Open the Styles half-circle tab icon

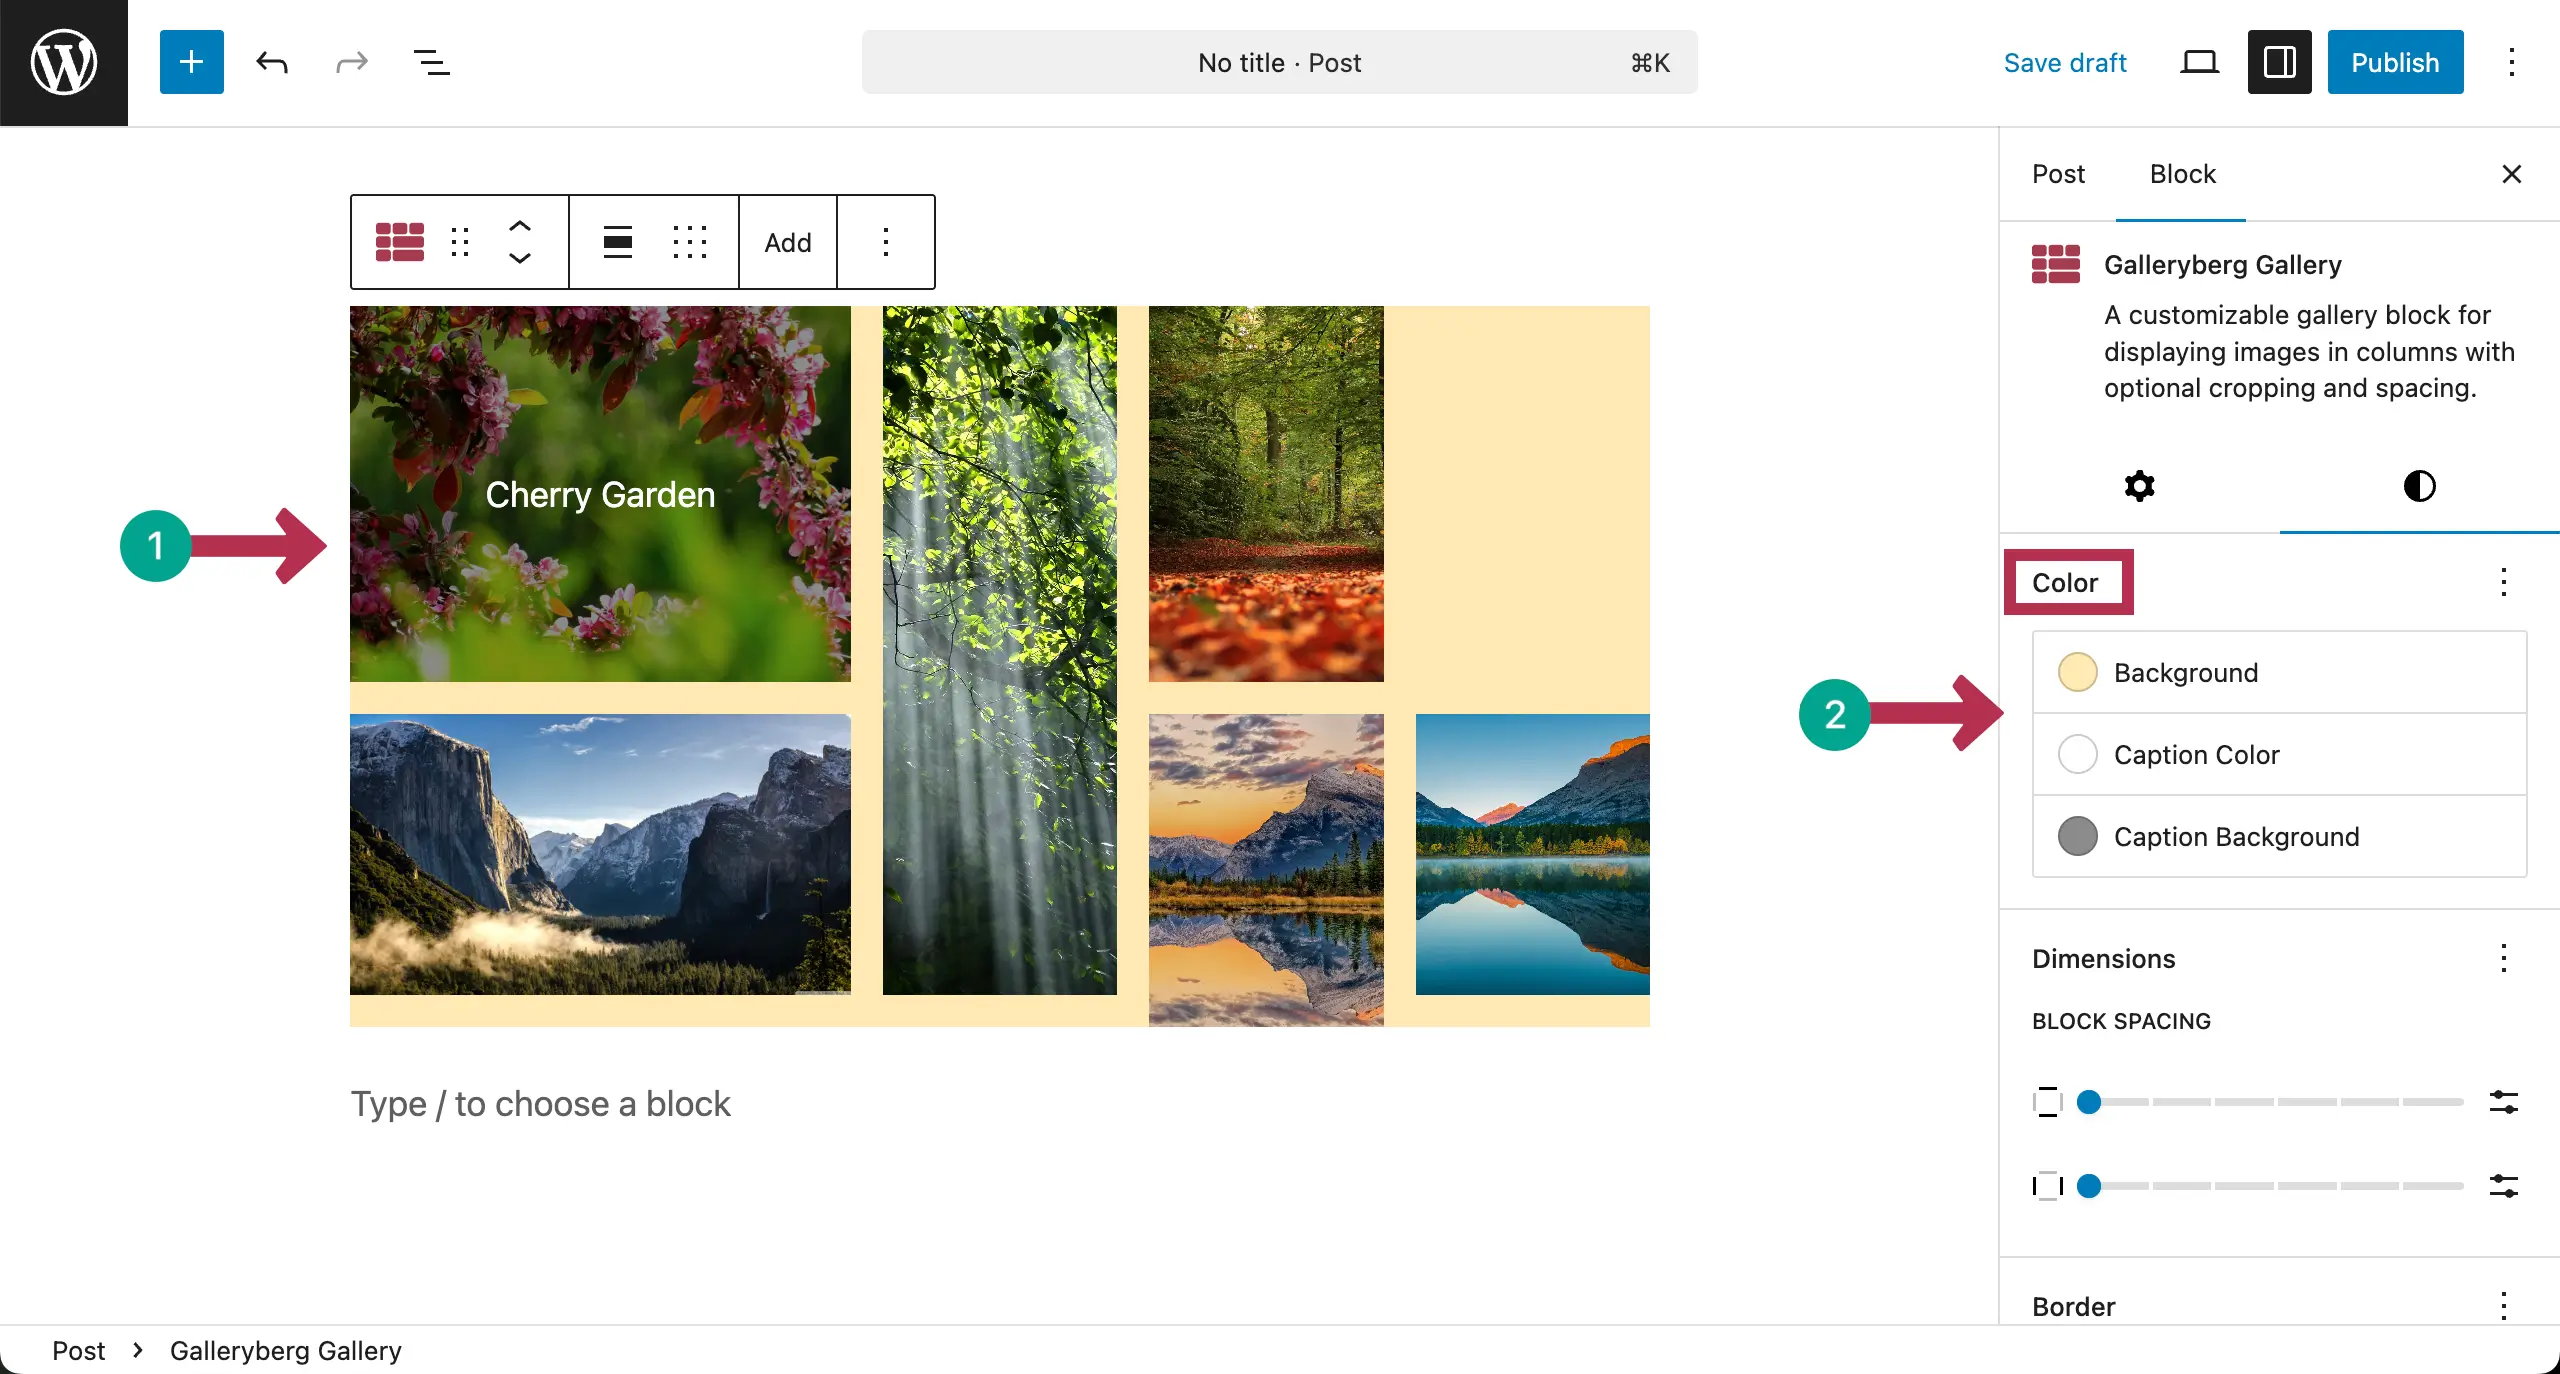tap(2418, 486)
